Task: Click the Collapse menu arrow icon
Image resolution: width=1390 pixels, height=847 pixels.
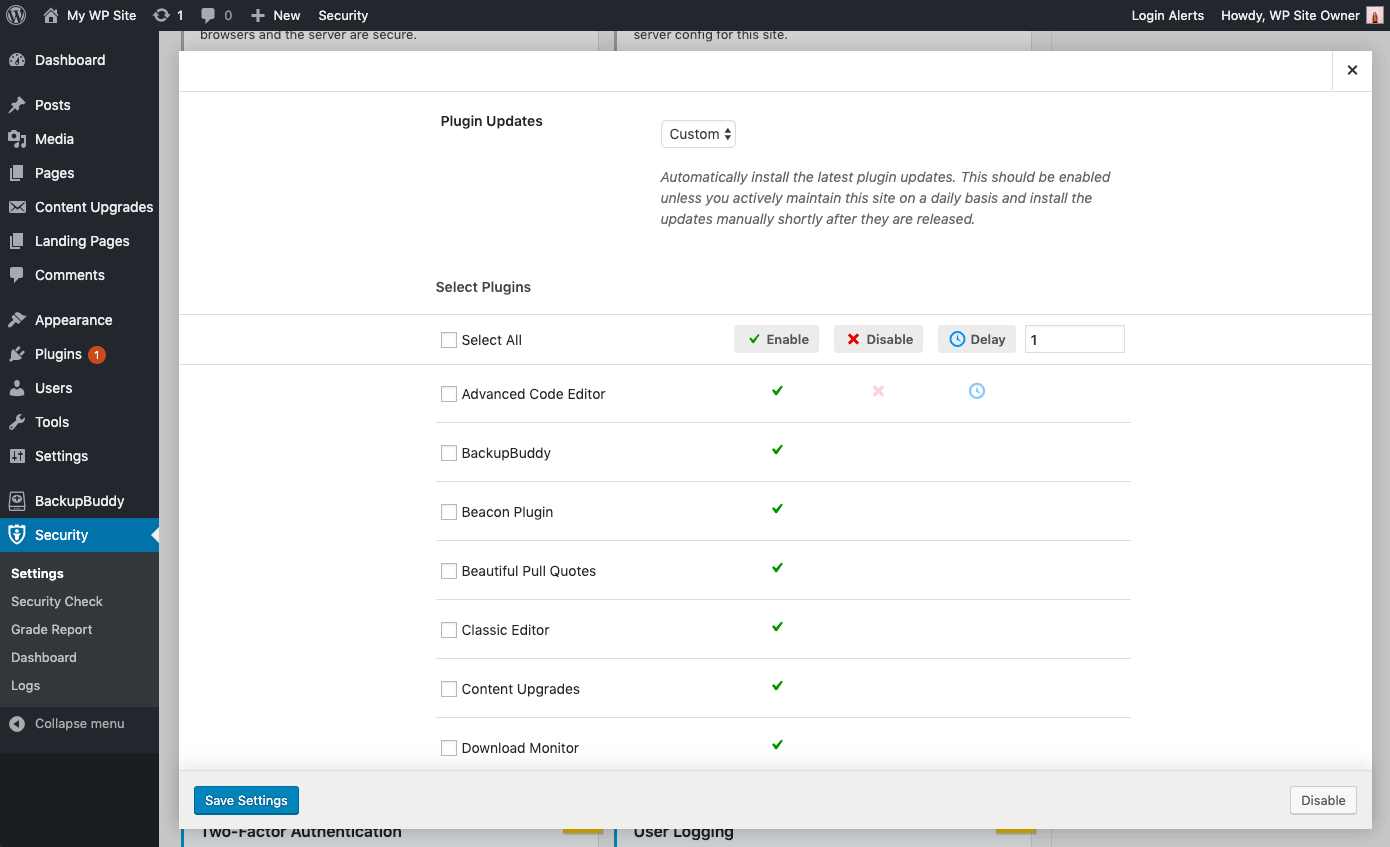Action: click(x=17, y=723)
